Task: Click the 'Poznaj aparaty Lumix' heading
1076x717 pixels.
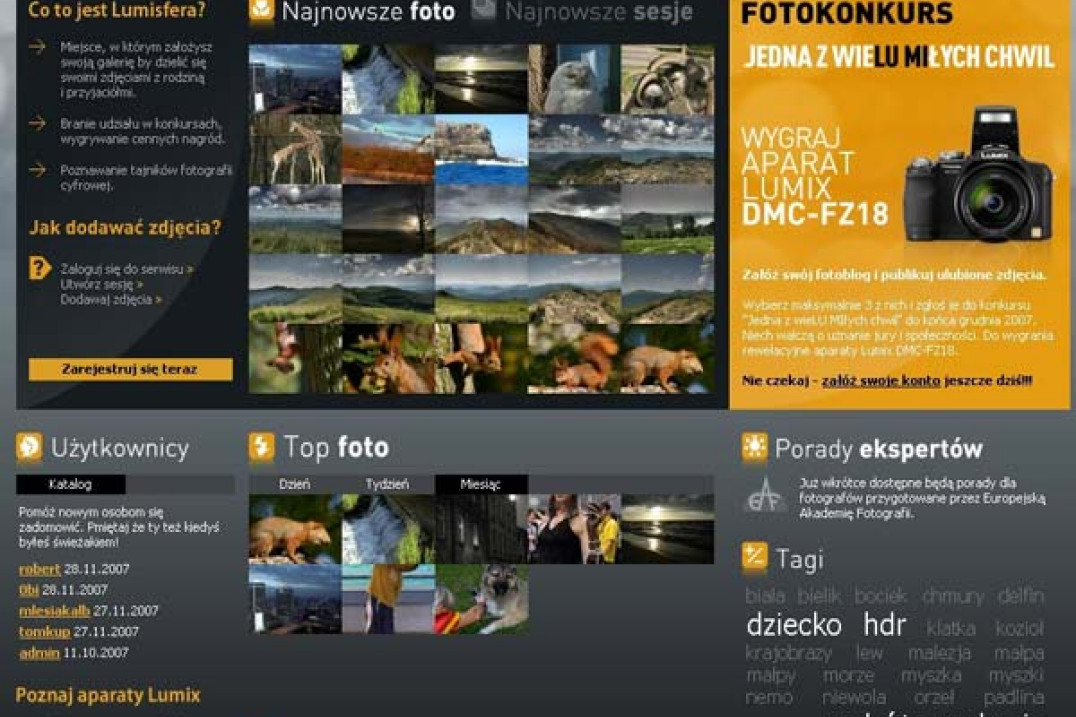Action: 108,695
